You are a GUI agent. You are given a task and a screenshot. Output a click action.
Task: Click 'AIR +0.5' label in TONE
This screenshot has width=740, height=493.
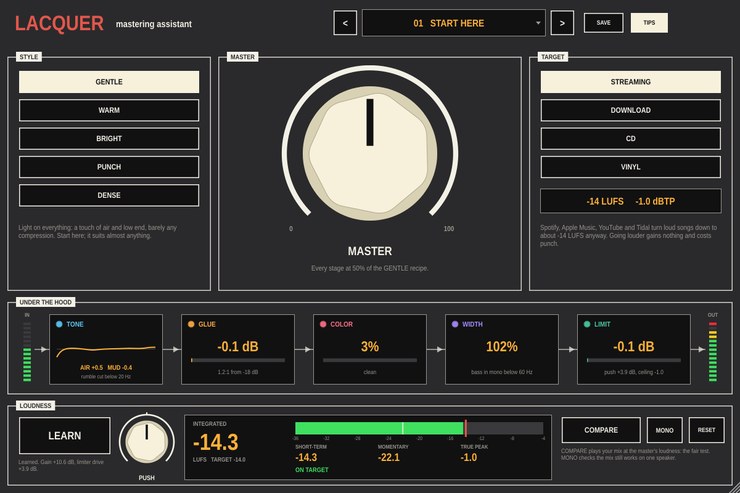pos(91,368)
